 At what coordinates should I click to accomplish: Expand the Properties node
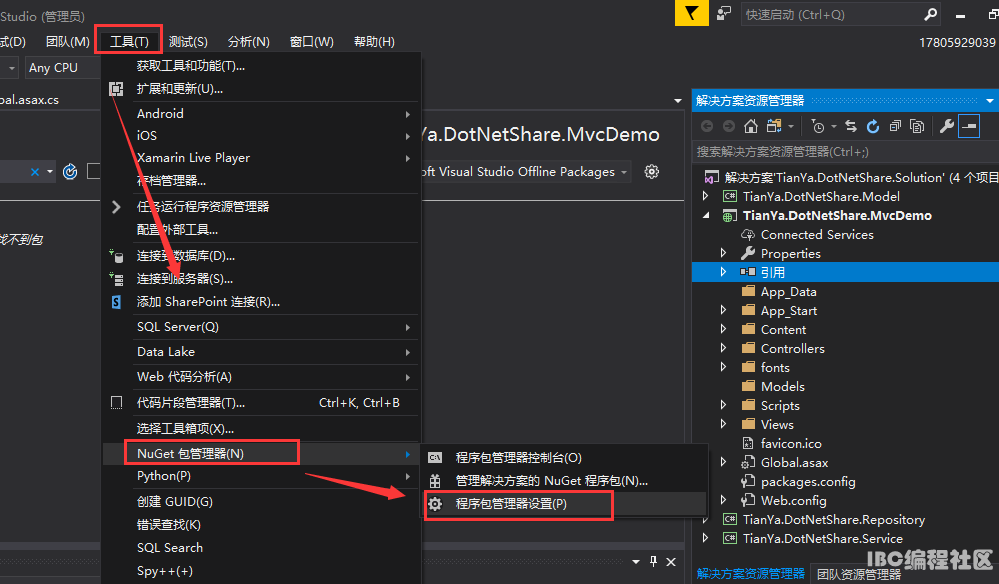coord(723,253)
